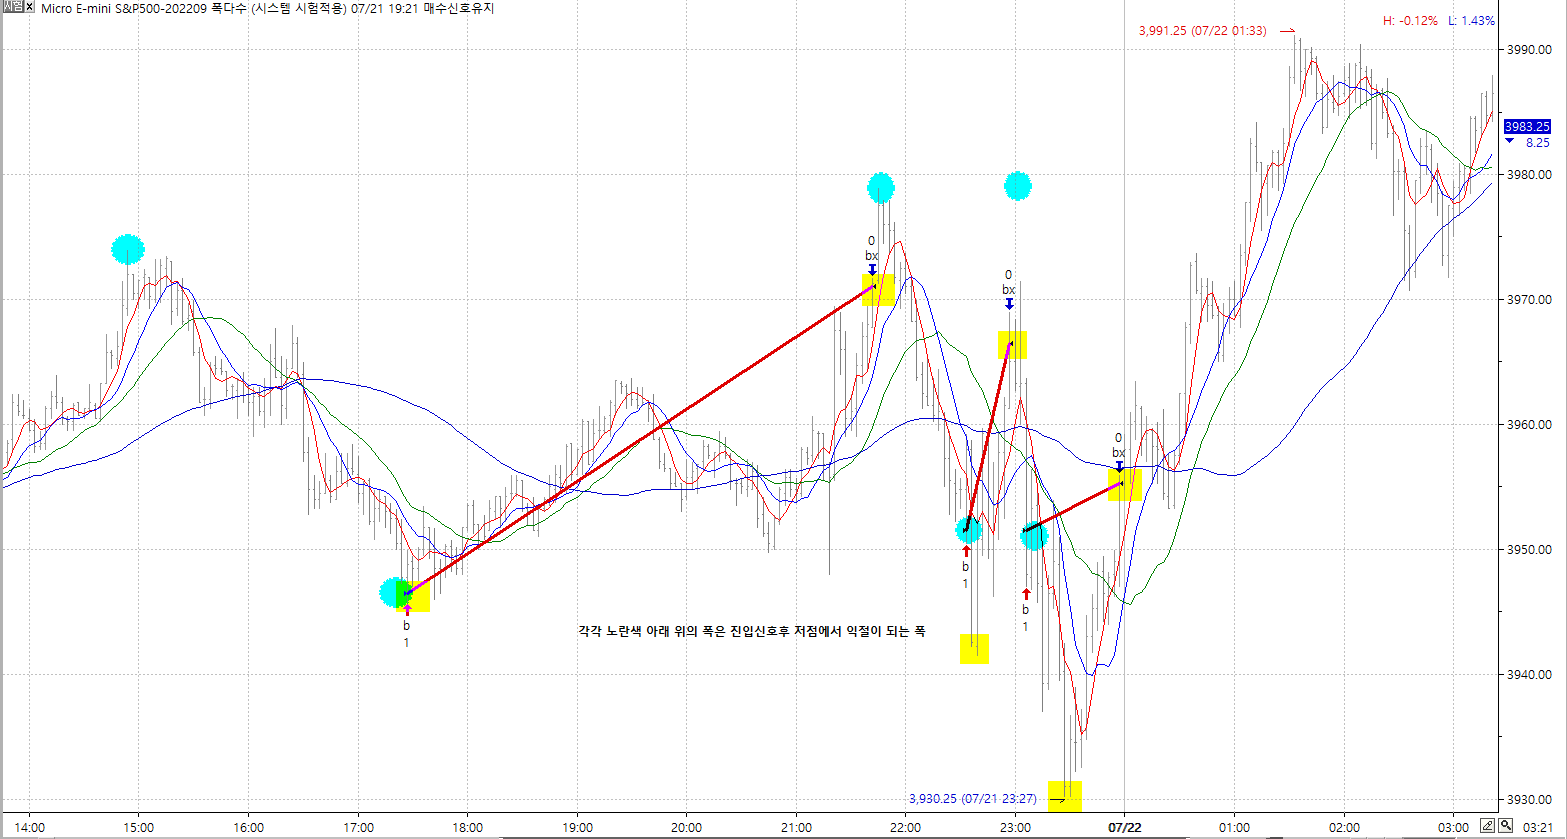The width and height of the screenshot is (1567, 839).
Task: Click the 07/22 date marker on time axis
Action: 1124,828
